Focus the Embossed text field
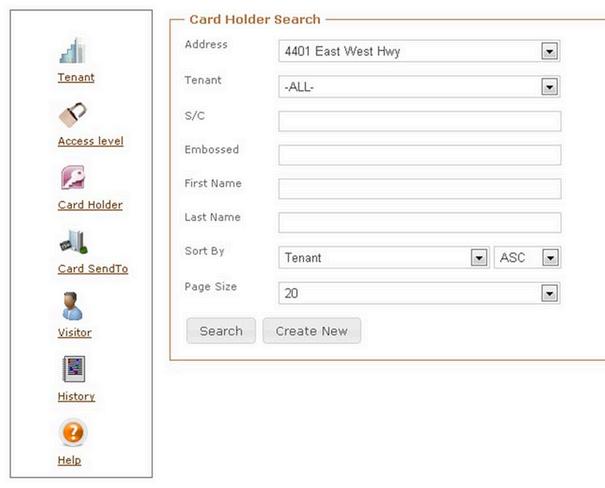Image resolution: width=605 pixels, height=488 pixels. [419, 155]
